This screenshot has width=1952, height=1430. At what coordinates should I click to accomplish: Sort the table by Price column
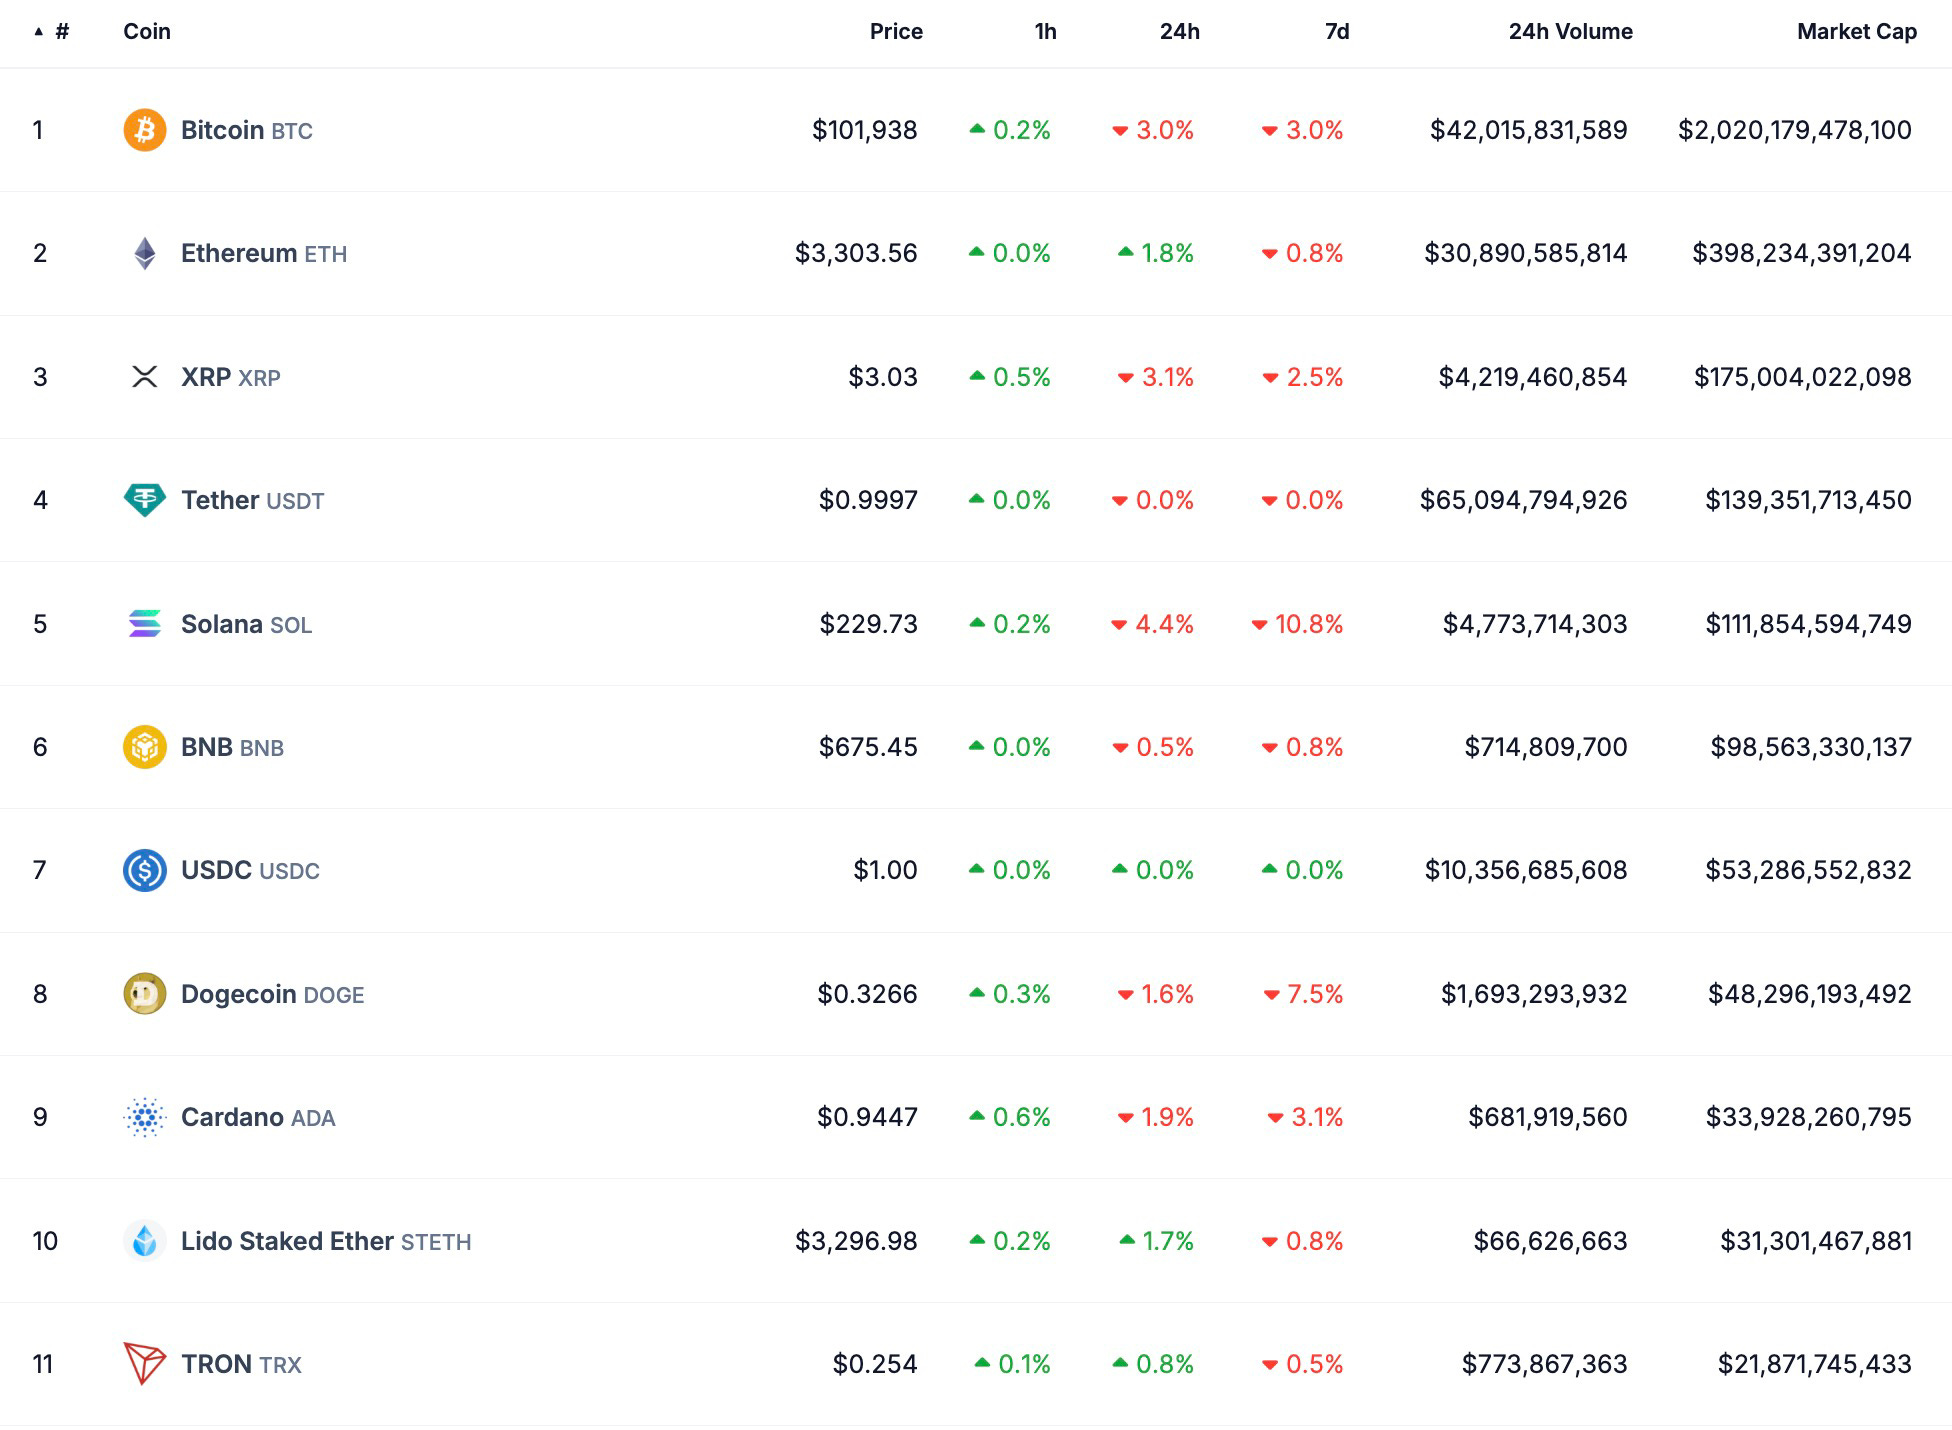click(x=896, y=31)
